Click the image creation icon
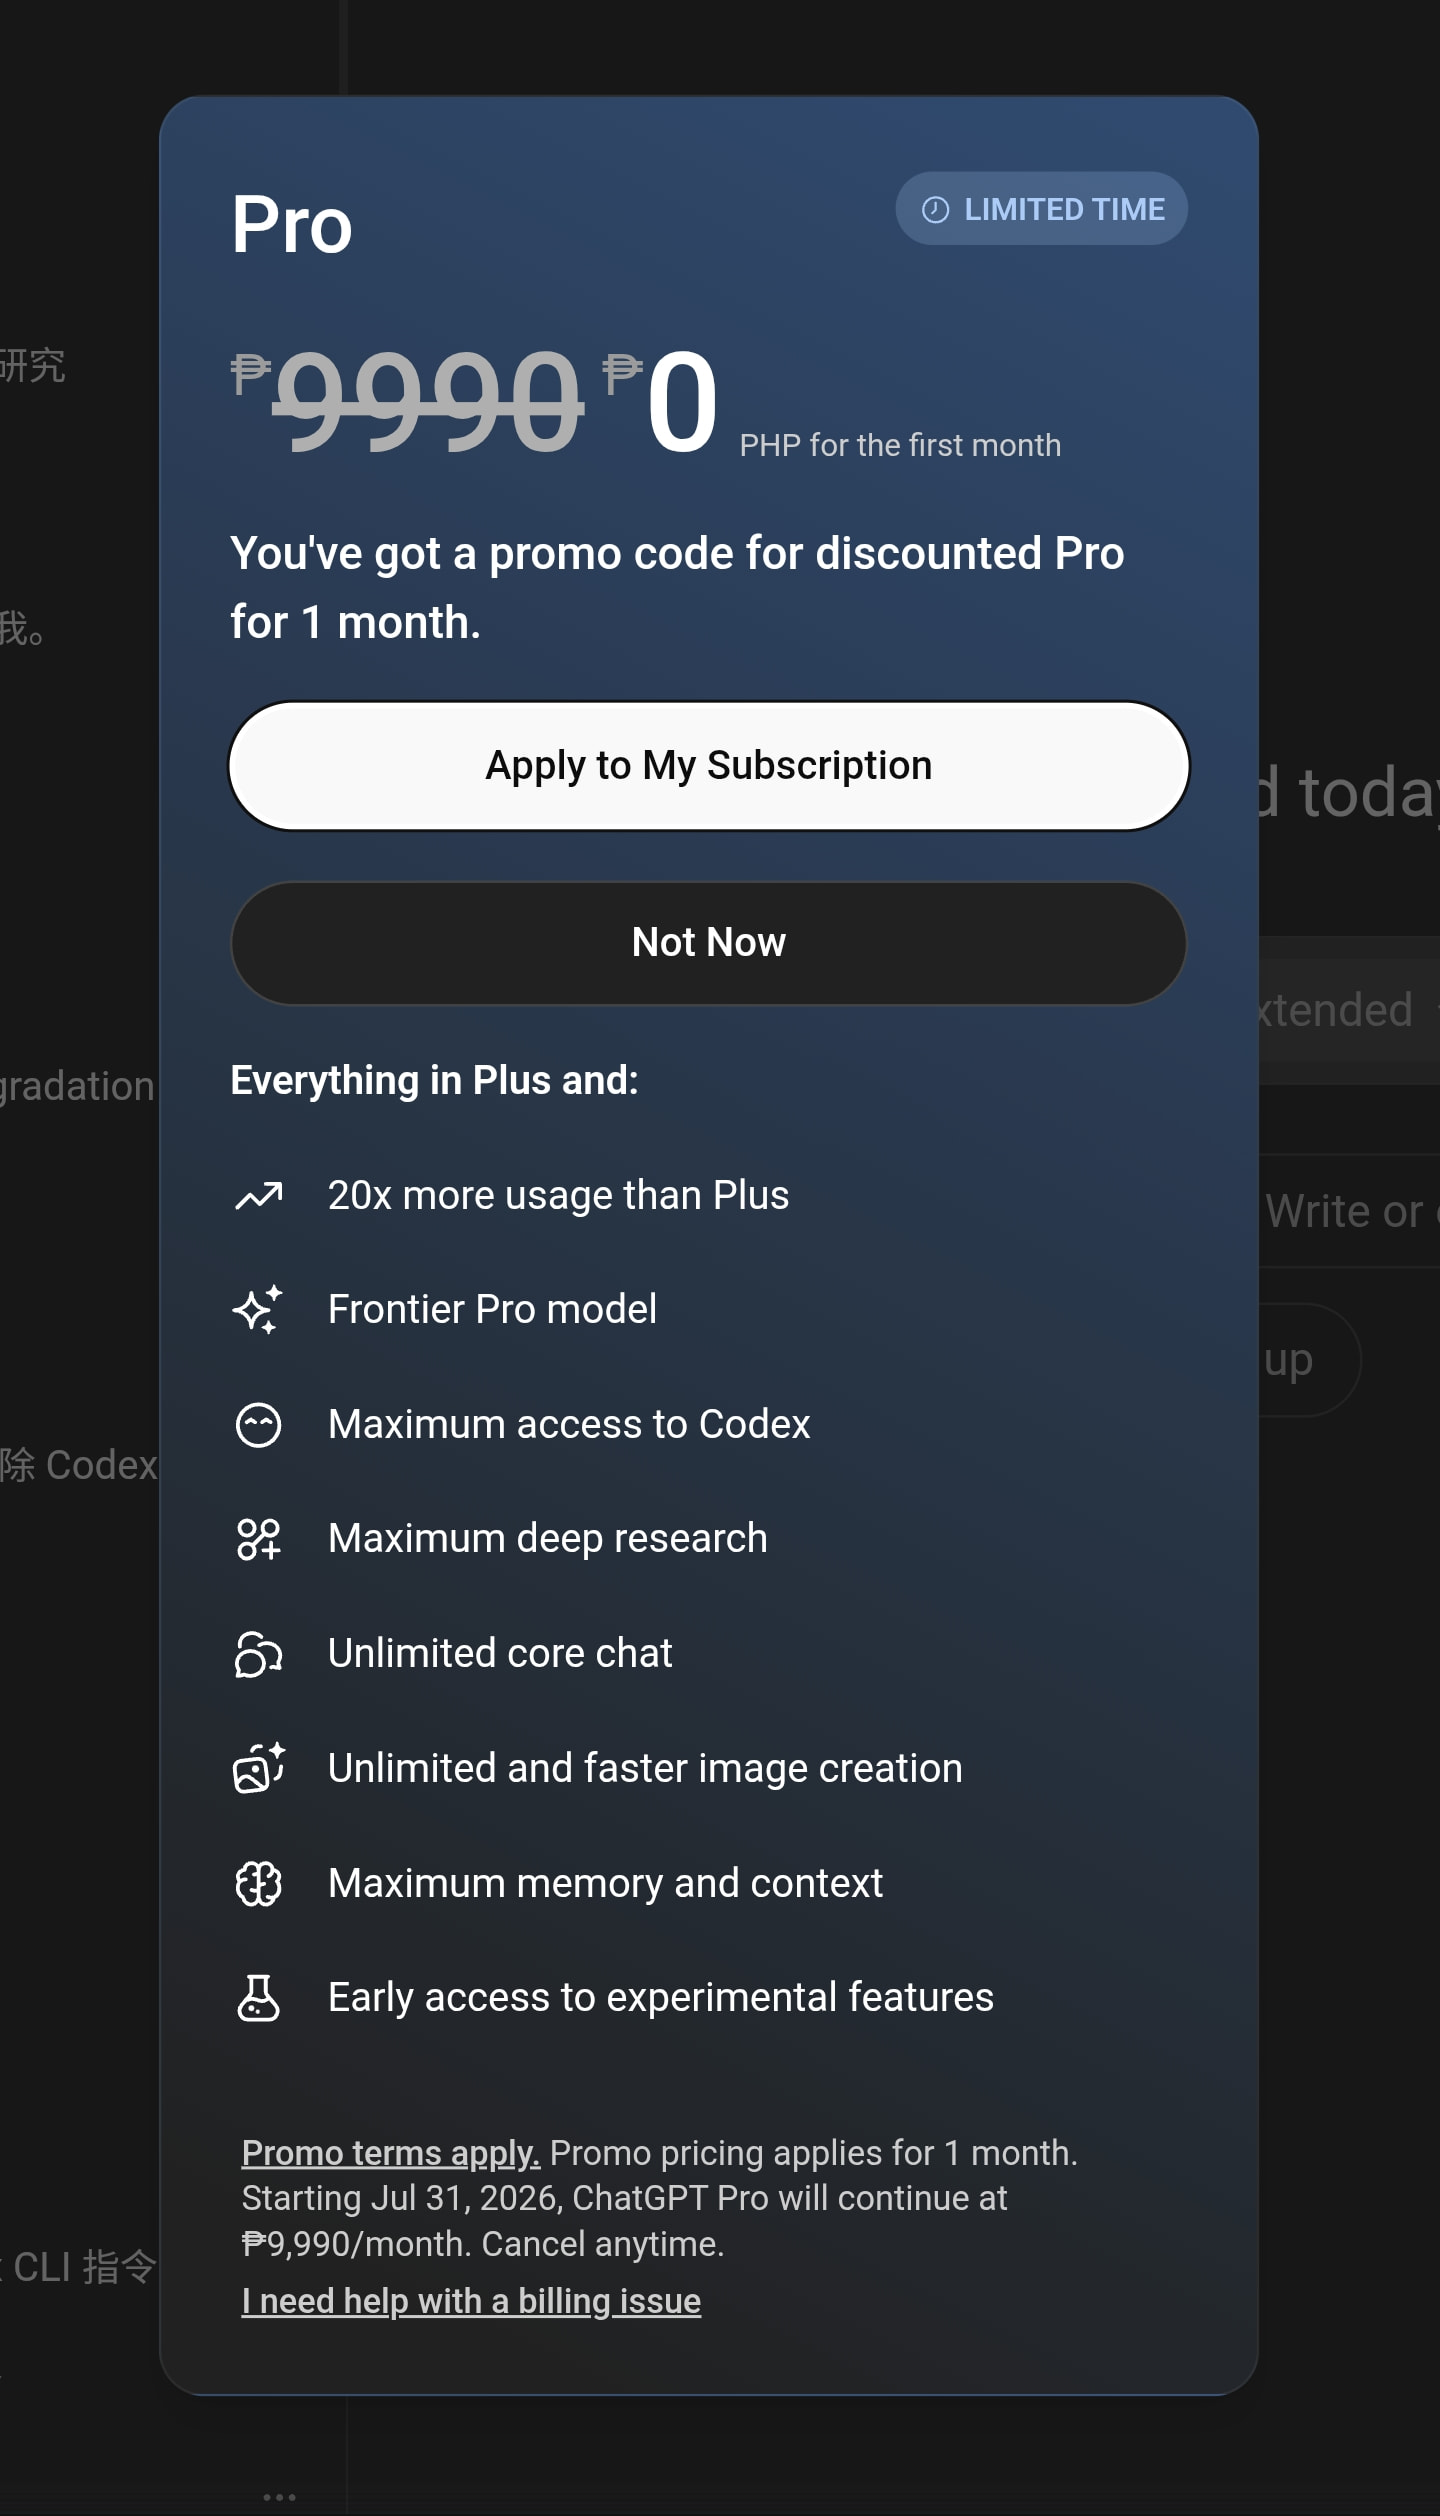The image size is (1440, 2516). (x=259, y=1768)
